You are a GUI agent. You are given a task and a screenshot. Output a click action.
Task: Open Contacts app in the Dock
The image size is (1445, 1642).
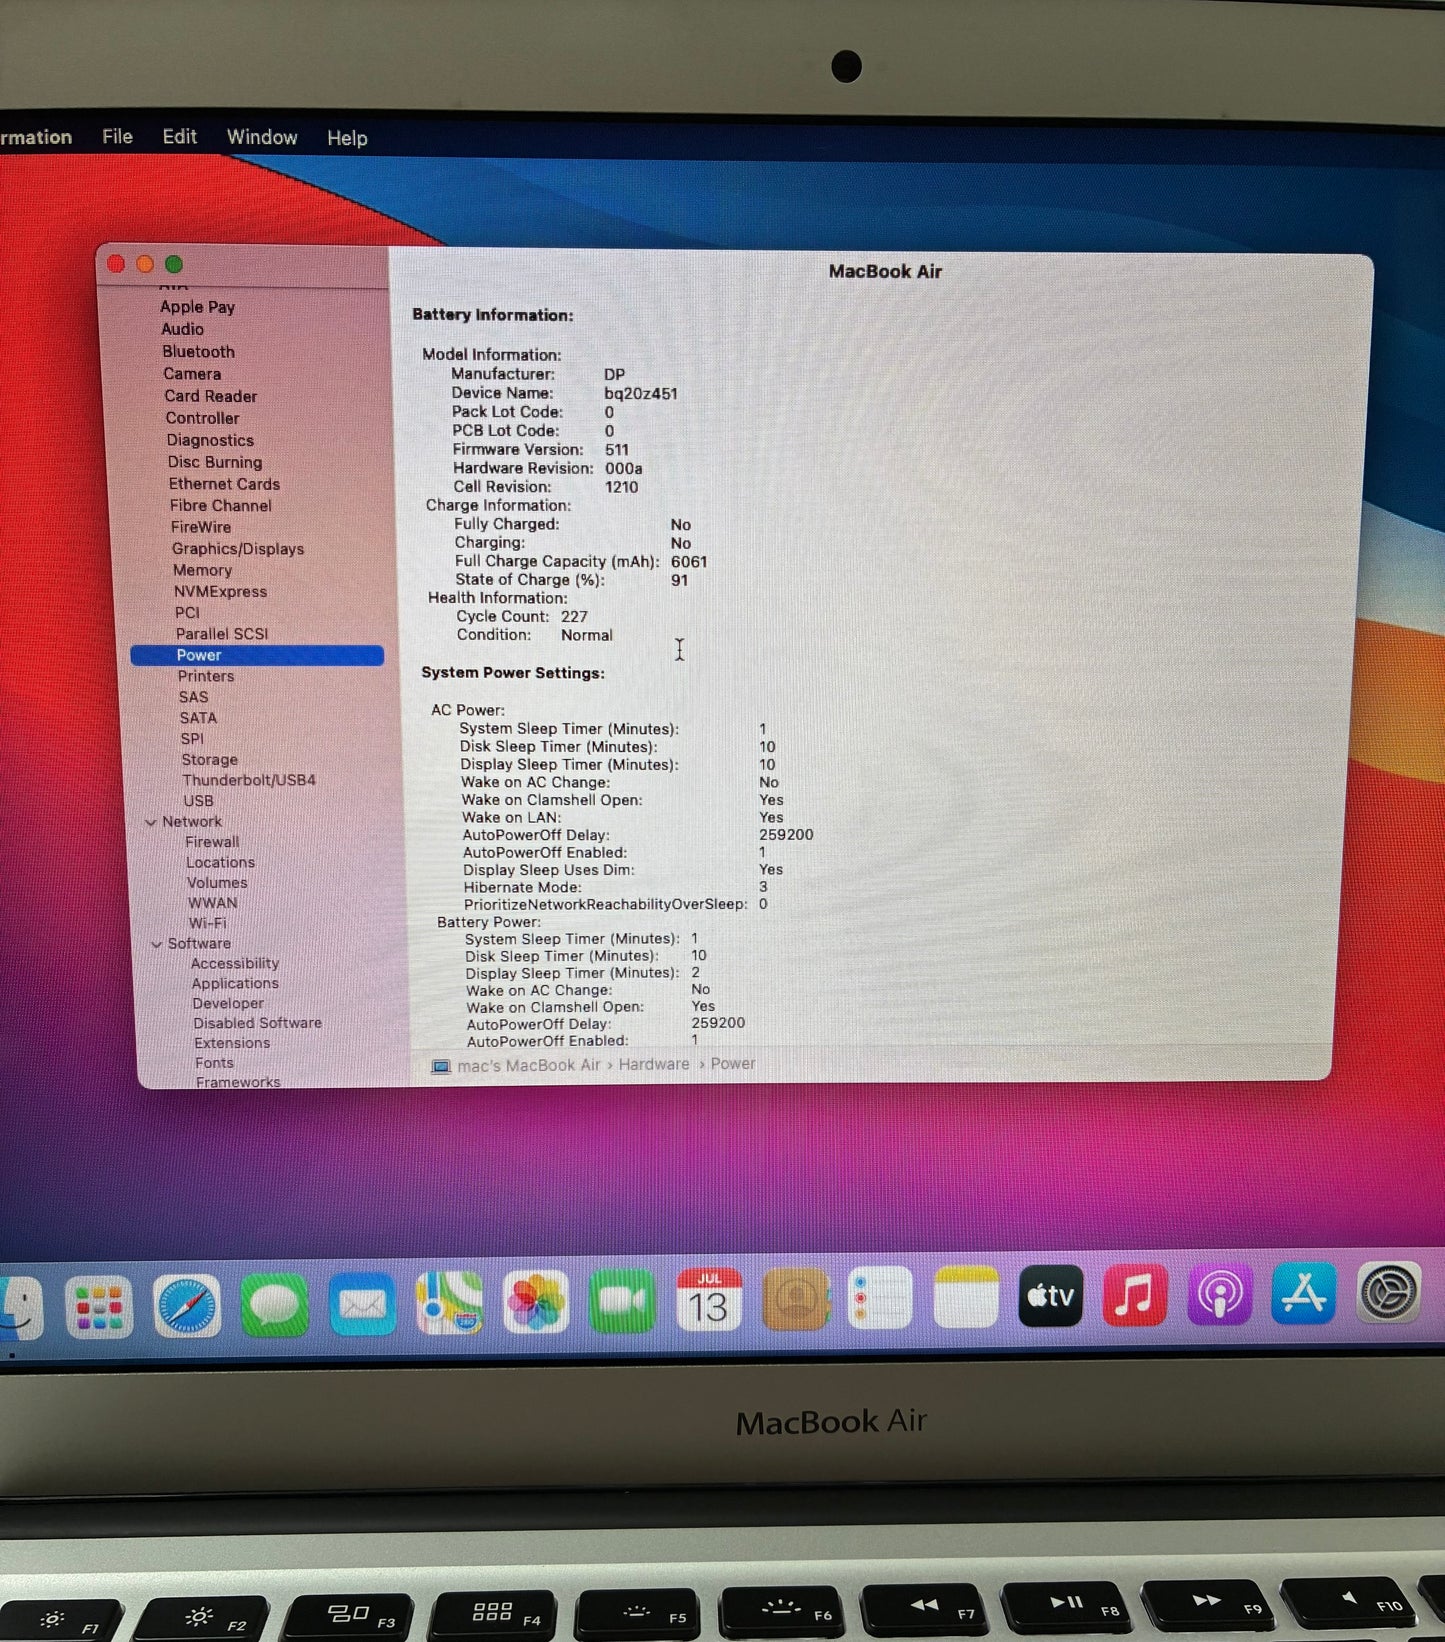point(796,1299)
